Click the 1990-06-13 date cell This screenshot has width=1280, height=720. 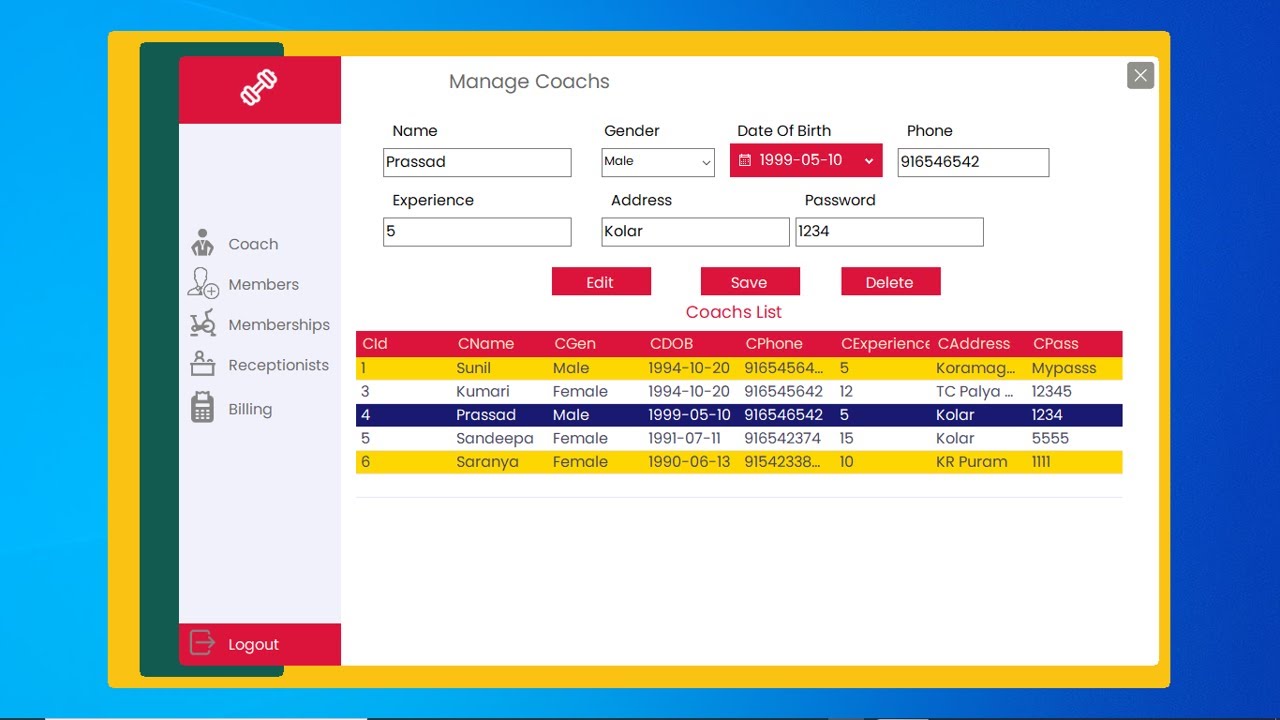[692, 461]
